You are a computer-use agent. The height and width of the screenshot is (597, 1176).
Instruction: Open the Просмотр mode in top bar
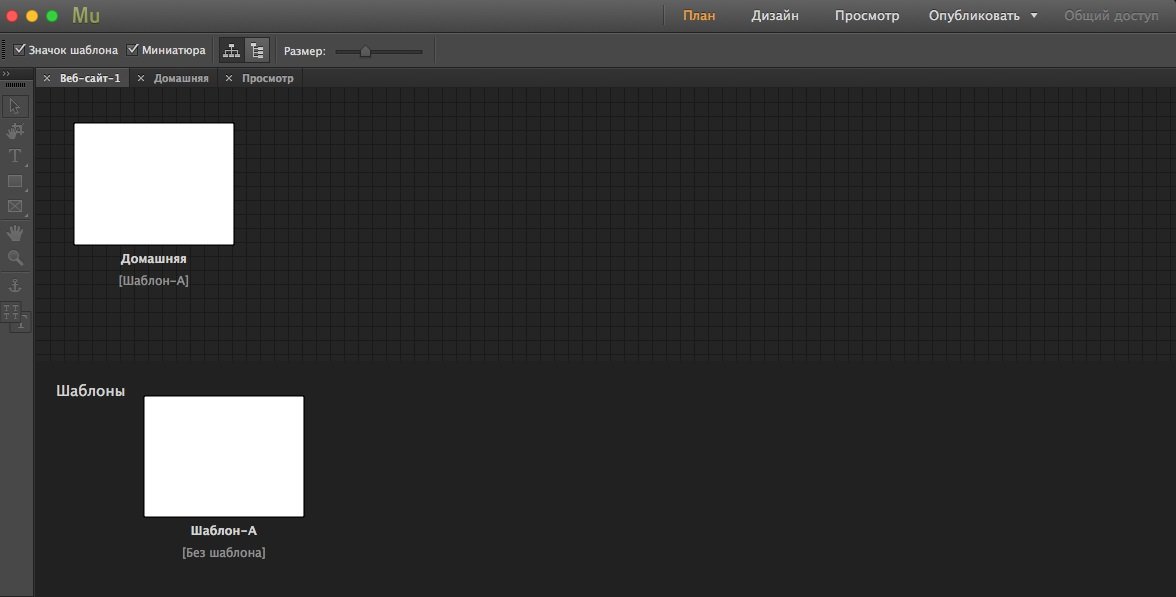pos(867,16)
